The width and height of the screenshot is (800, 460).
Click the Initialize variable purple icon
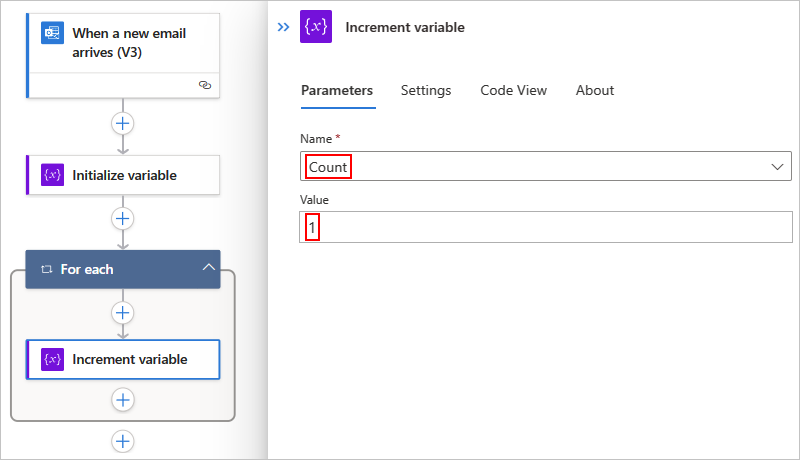[x=52, y=175]
